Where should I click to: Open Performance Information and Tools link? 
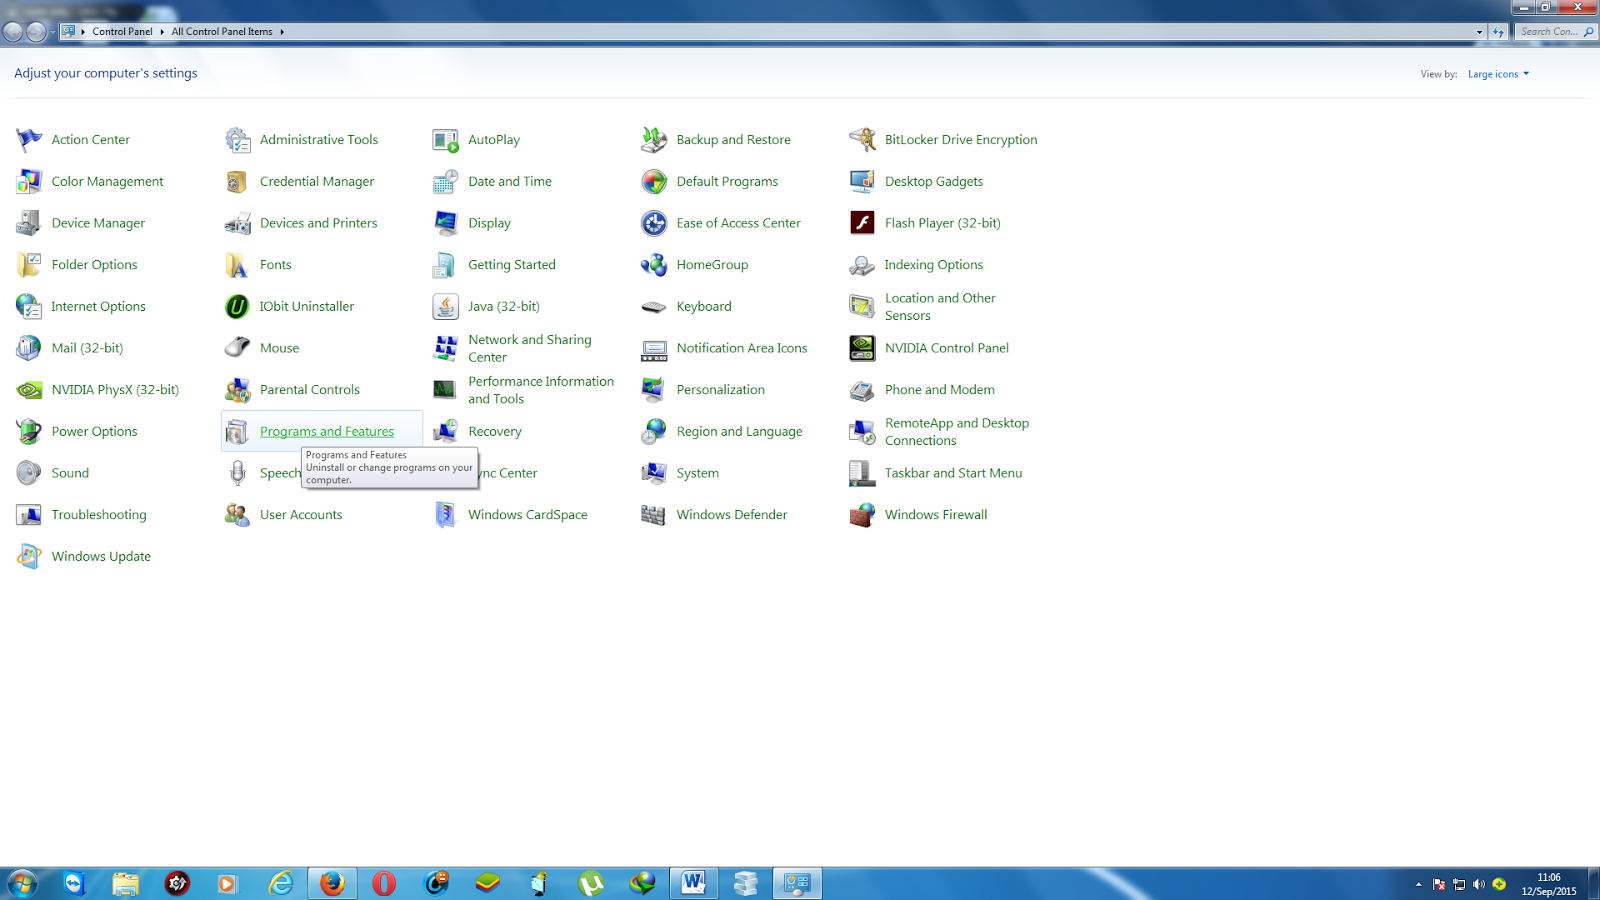pos(541,390)
